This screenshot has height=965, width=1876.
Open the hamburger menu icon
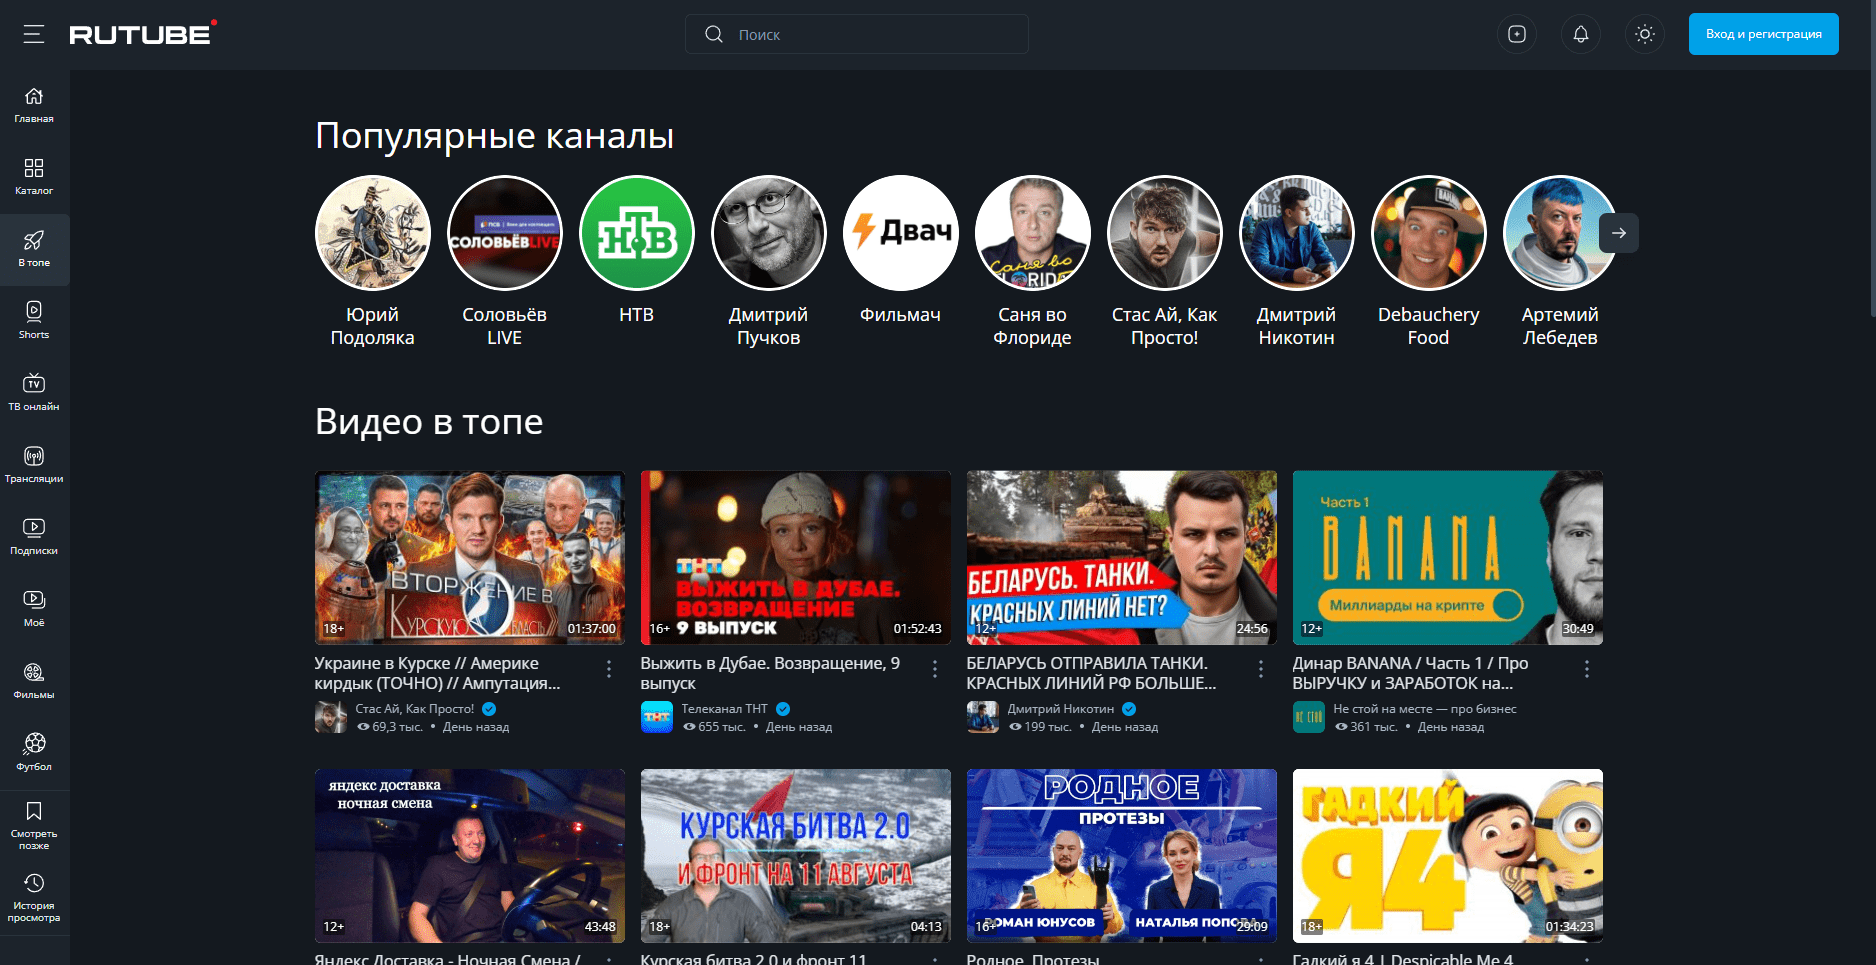pos(34,34)
